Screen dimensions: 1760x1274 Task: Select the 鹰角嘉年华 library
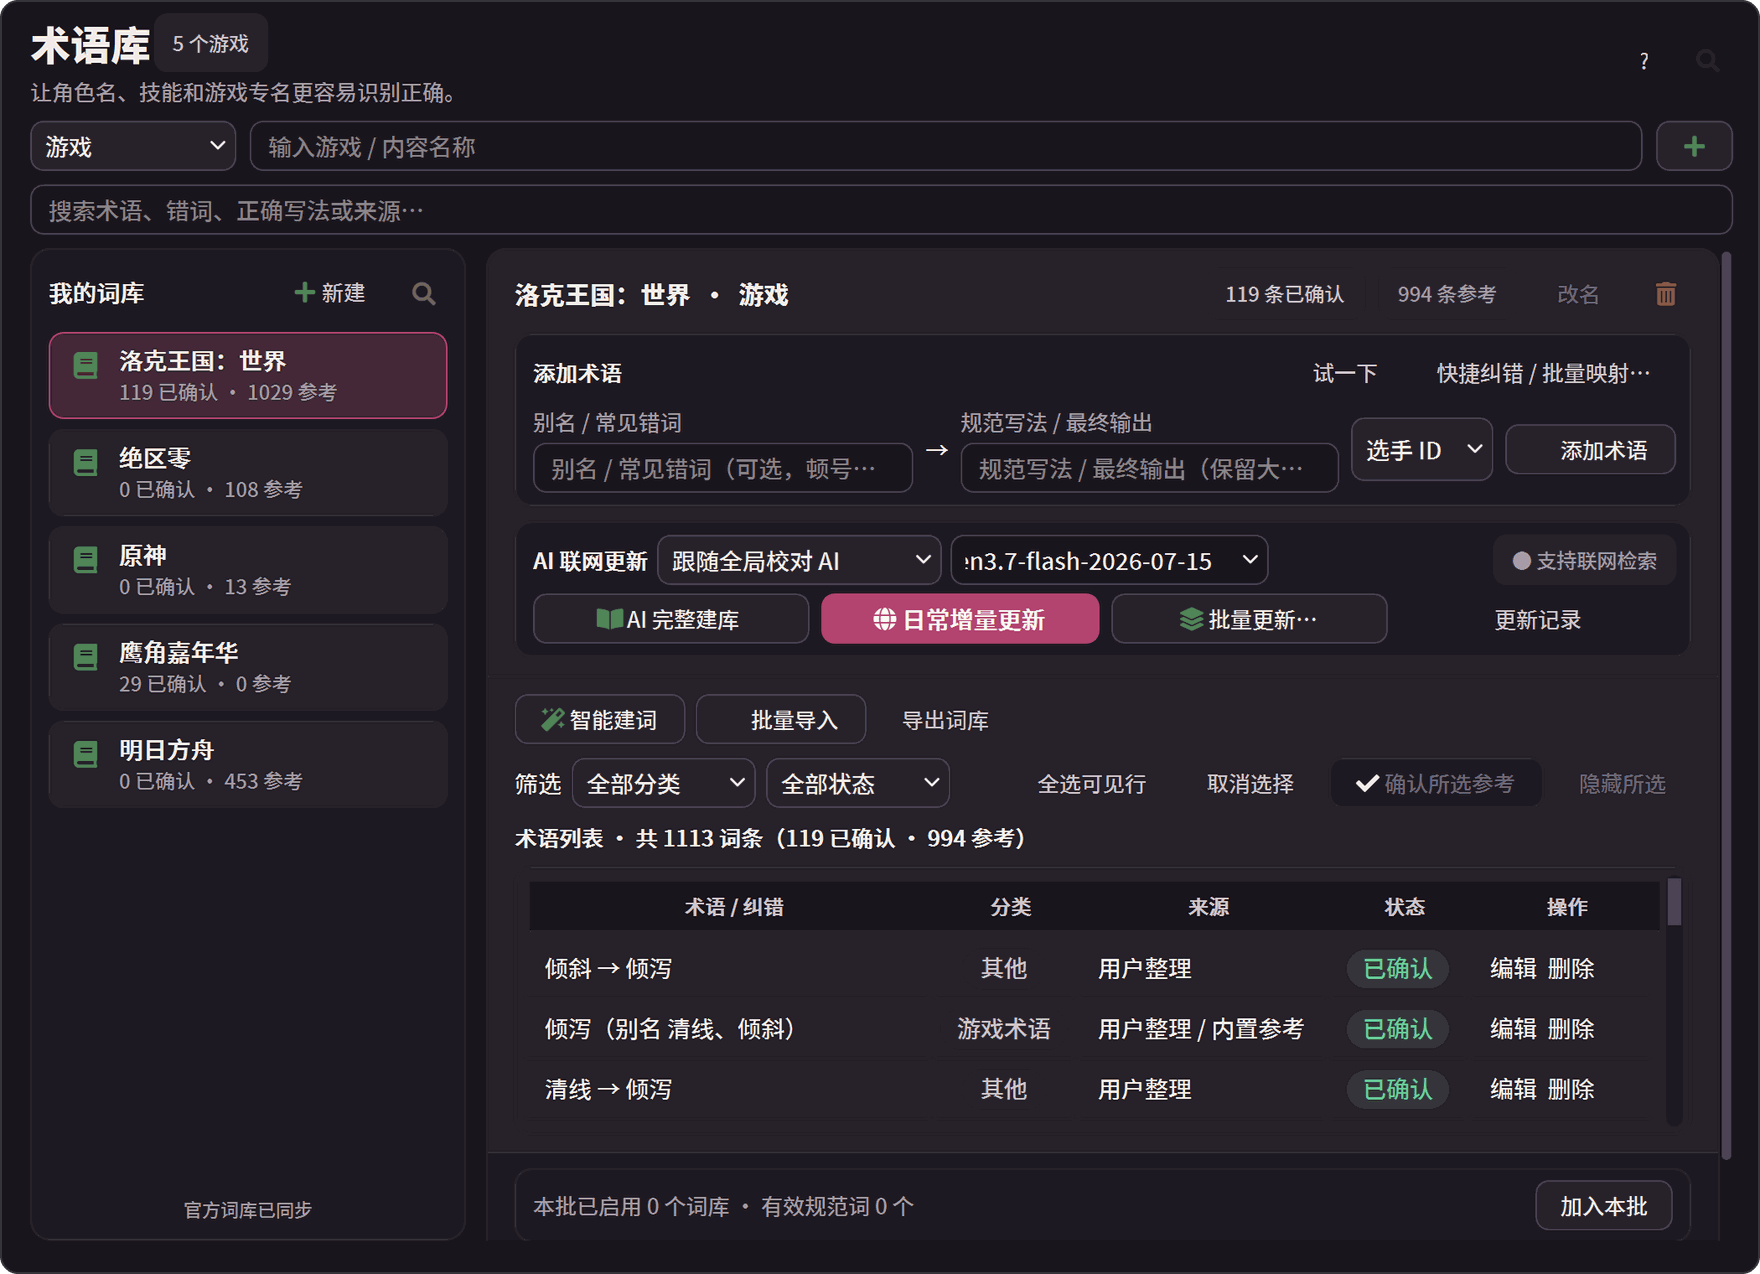click(x=248, y=667)
